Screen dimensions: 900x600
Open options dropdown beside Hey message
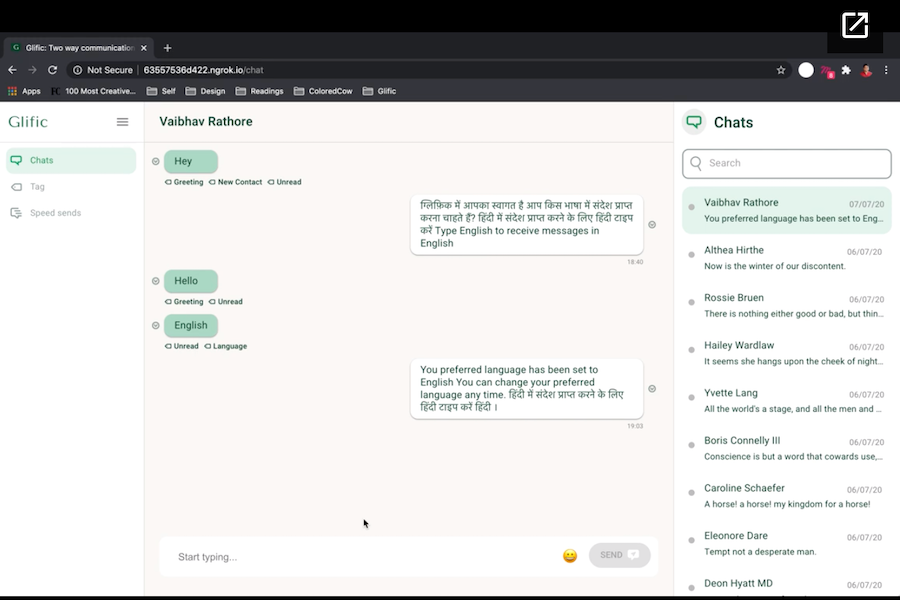pos(156,161)
